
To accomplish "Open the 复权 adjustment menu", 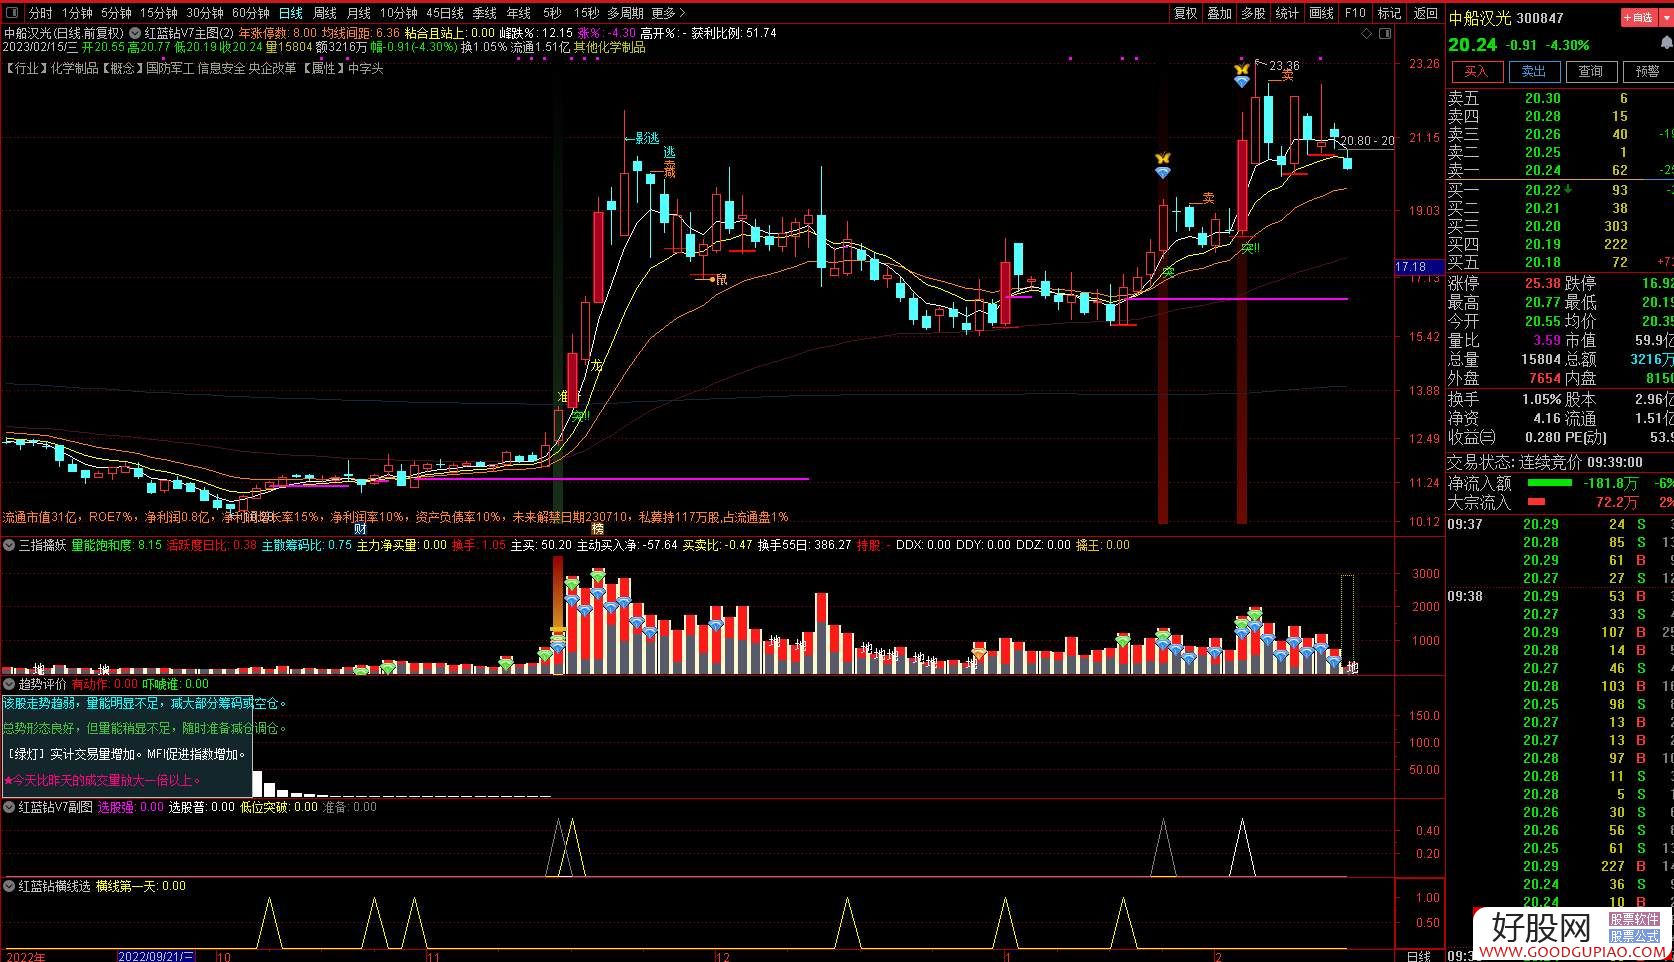I will 1185,13.
